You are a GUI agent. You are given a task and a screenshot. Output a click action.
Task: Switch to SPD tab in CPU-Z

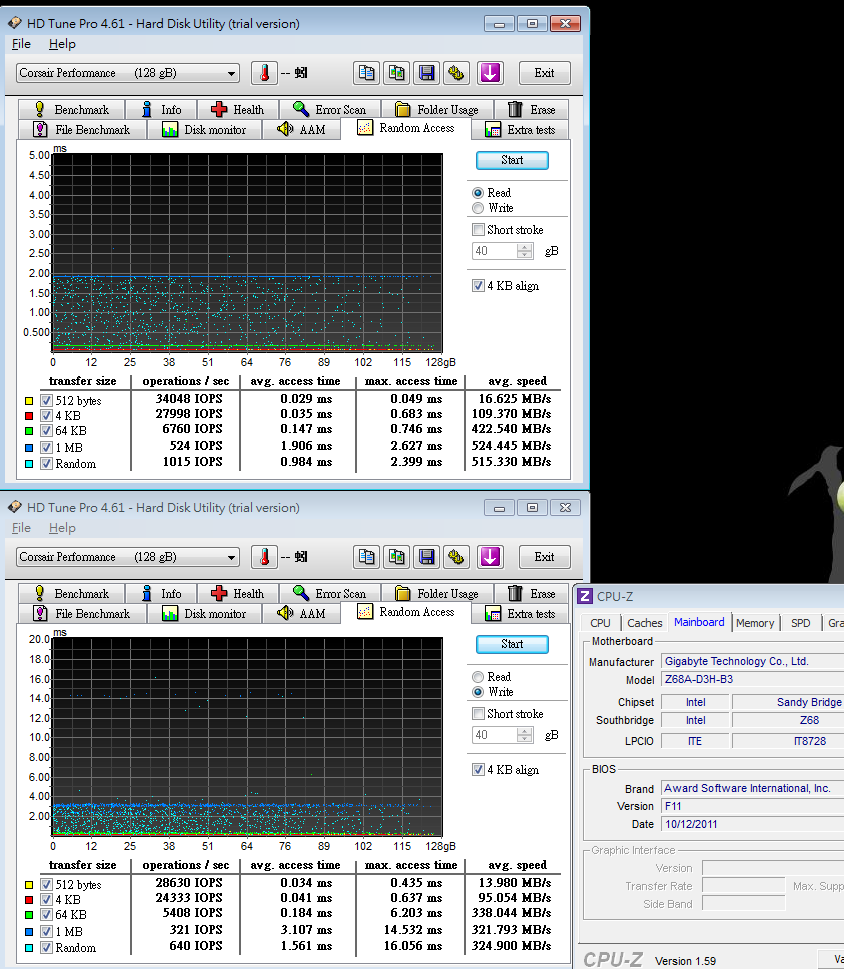pos(801,623)
